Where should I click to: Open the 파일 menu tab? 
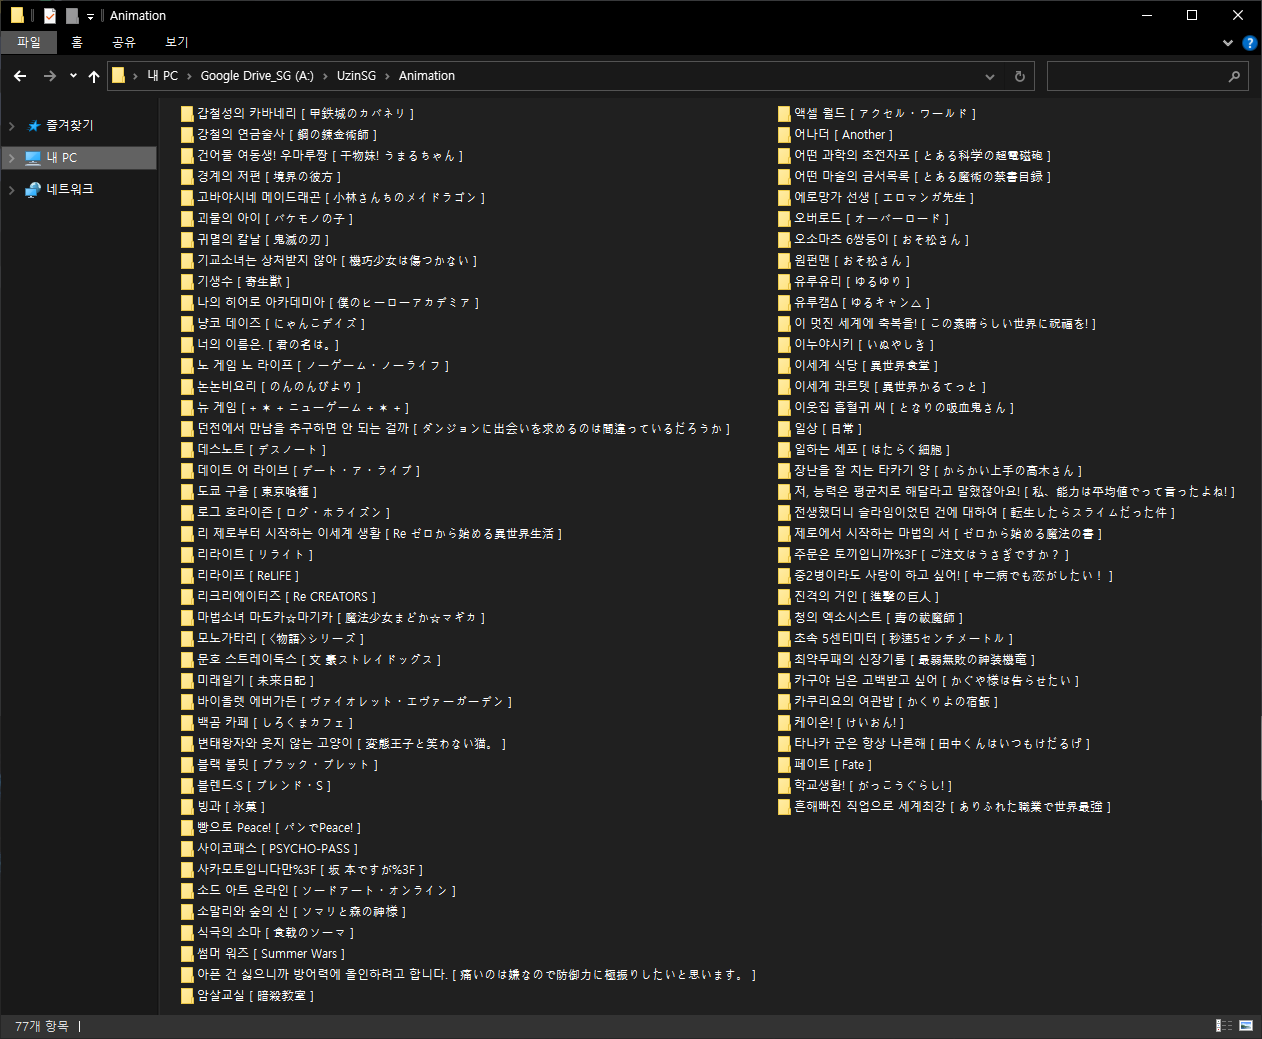tap(29, 42)
